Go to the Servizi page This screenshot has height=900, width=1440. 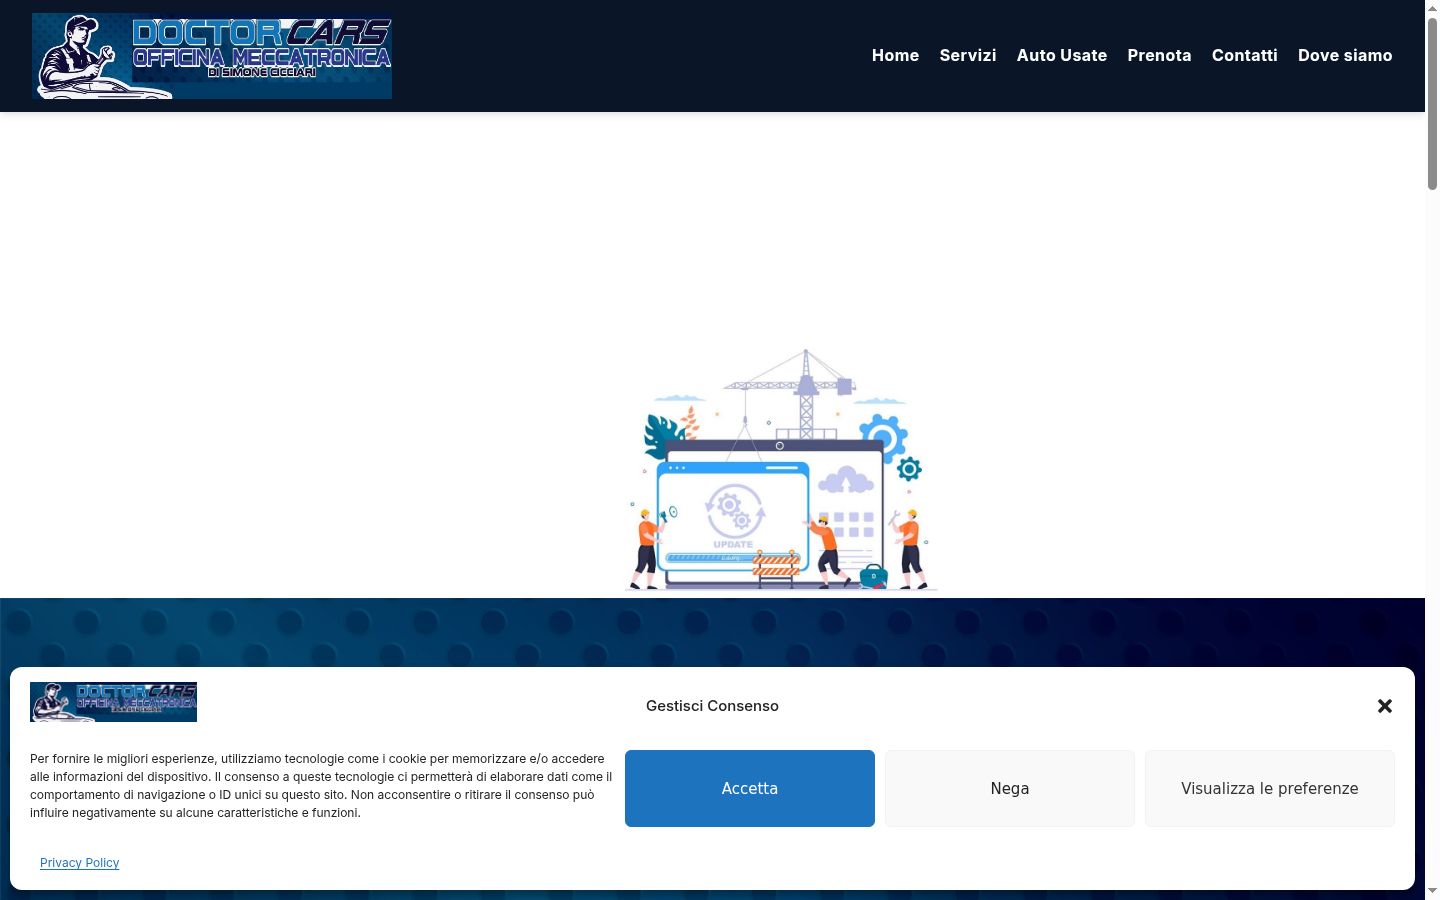coord(968,56)
